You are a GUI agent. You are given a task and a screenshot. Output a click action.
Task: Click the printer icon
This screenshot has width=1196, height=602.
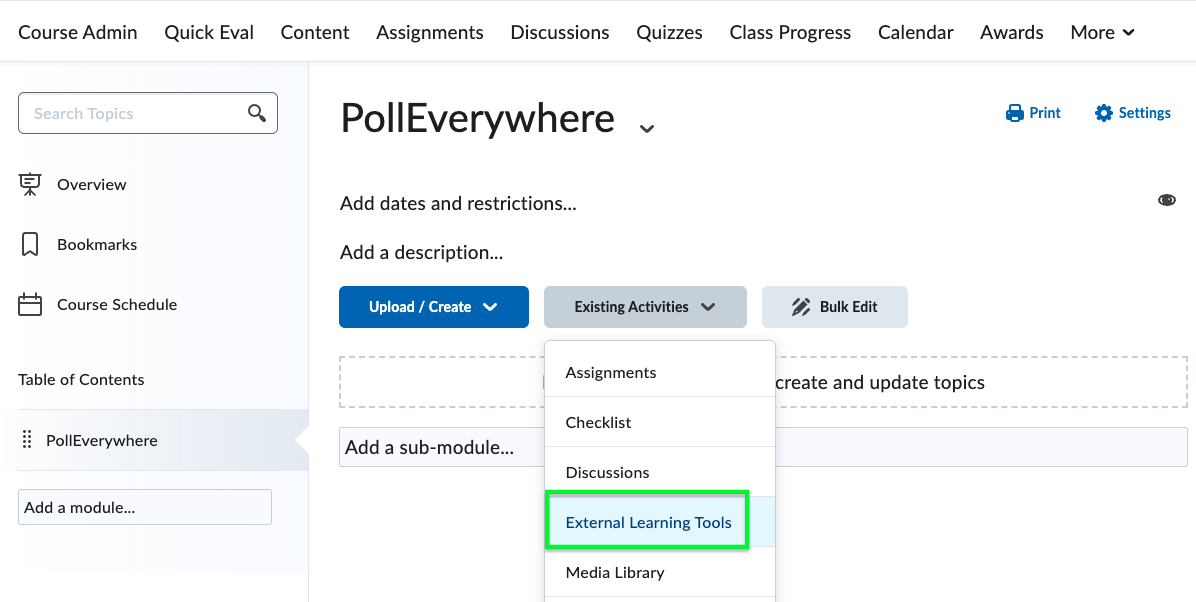click(x=1014, y=113)
